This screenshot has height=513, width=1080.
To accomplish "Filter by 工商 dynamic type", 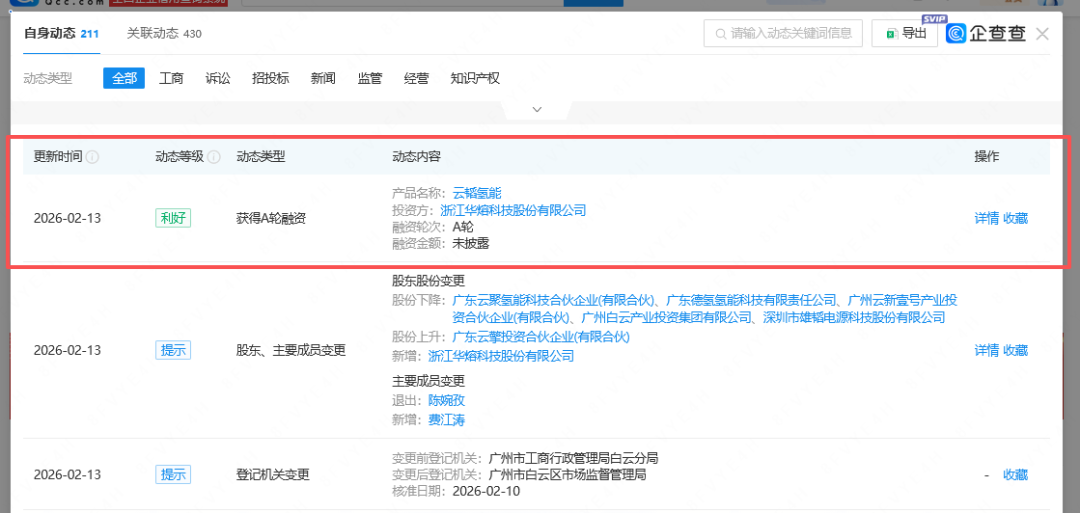I will tap(171, 78).
